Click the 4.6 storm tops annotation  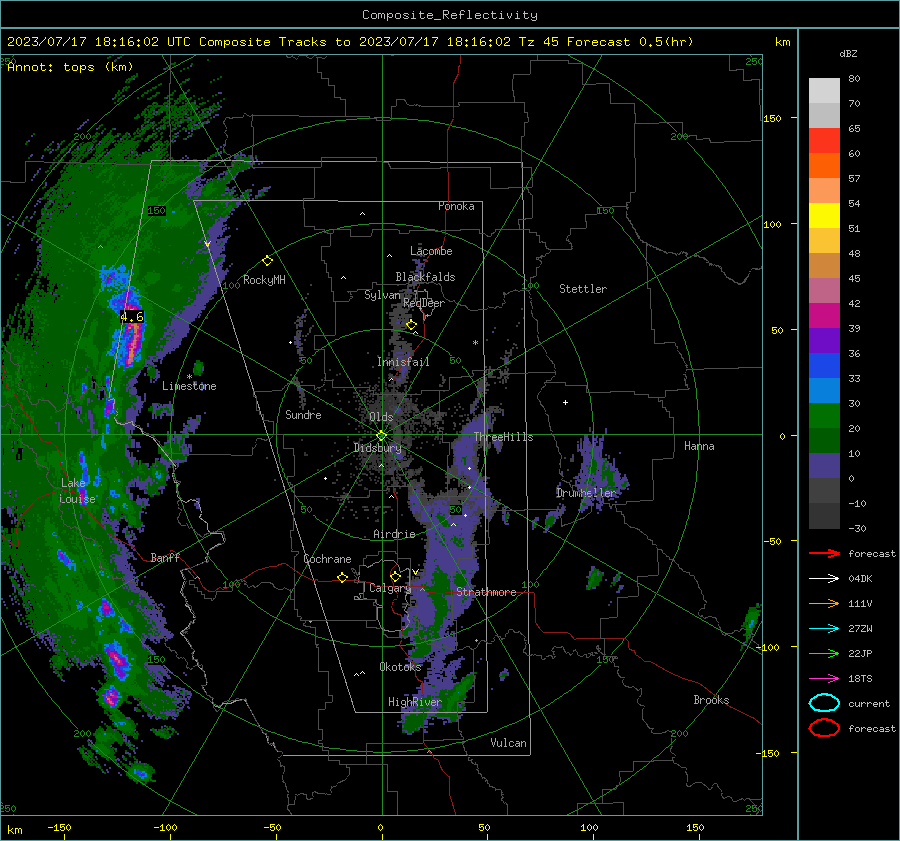click(x=132, y=316)
